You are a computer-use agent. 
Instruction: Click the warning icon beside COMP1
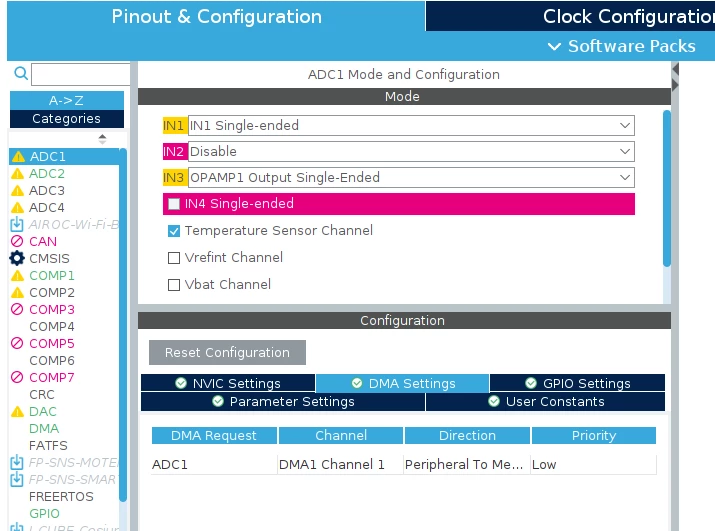coord(17,276)
